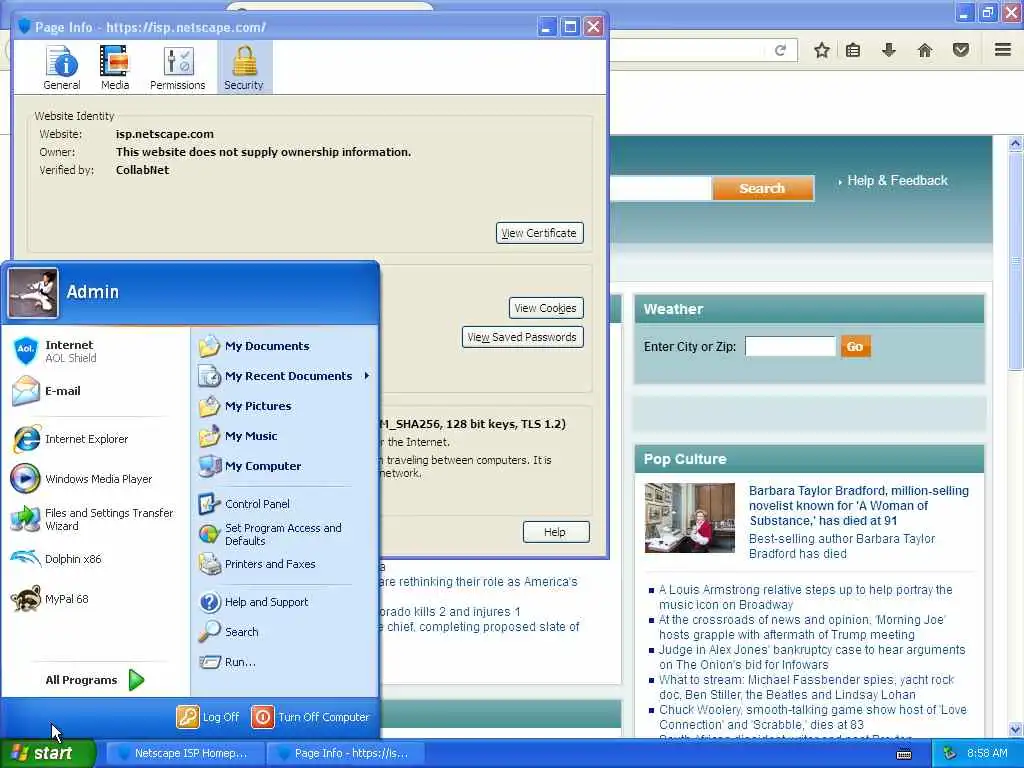Open Chuck Woolery article link
Screen dimensions: 1024x768
tap(813, 717)
